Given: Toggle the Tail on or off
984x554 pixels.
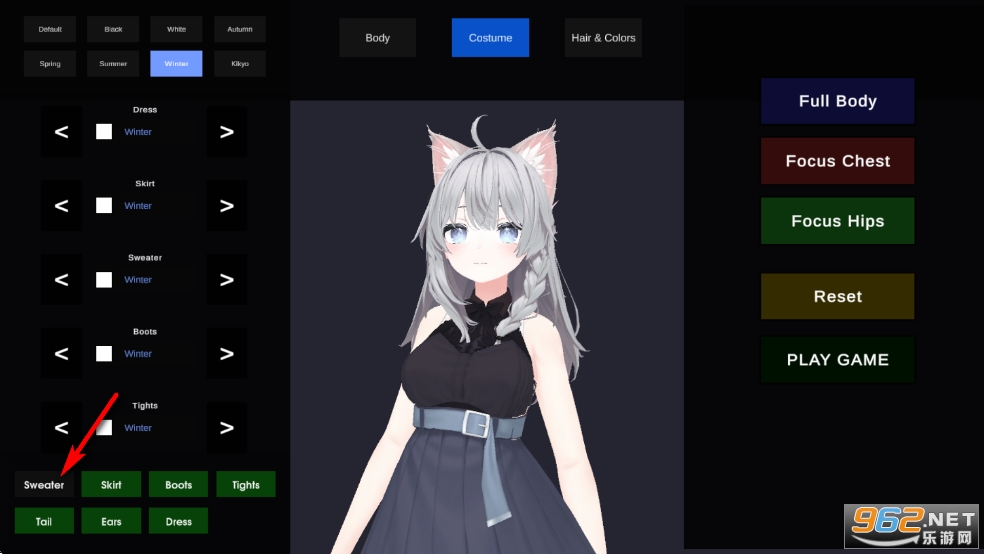Looking at the screenshot, I should 44,521.
